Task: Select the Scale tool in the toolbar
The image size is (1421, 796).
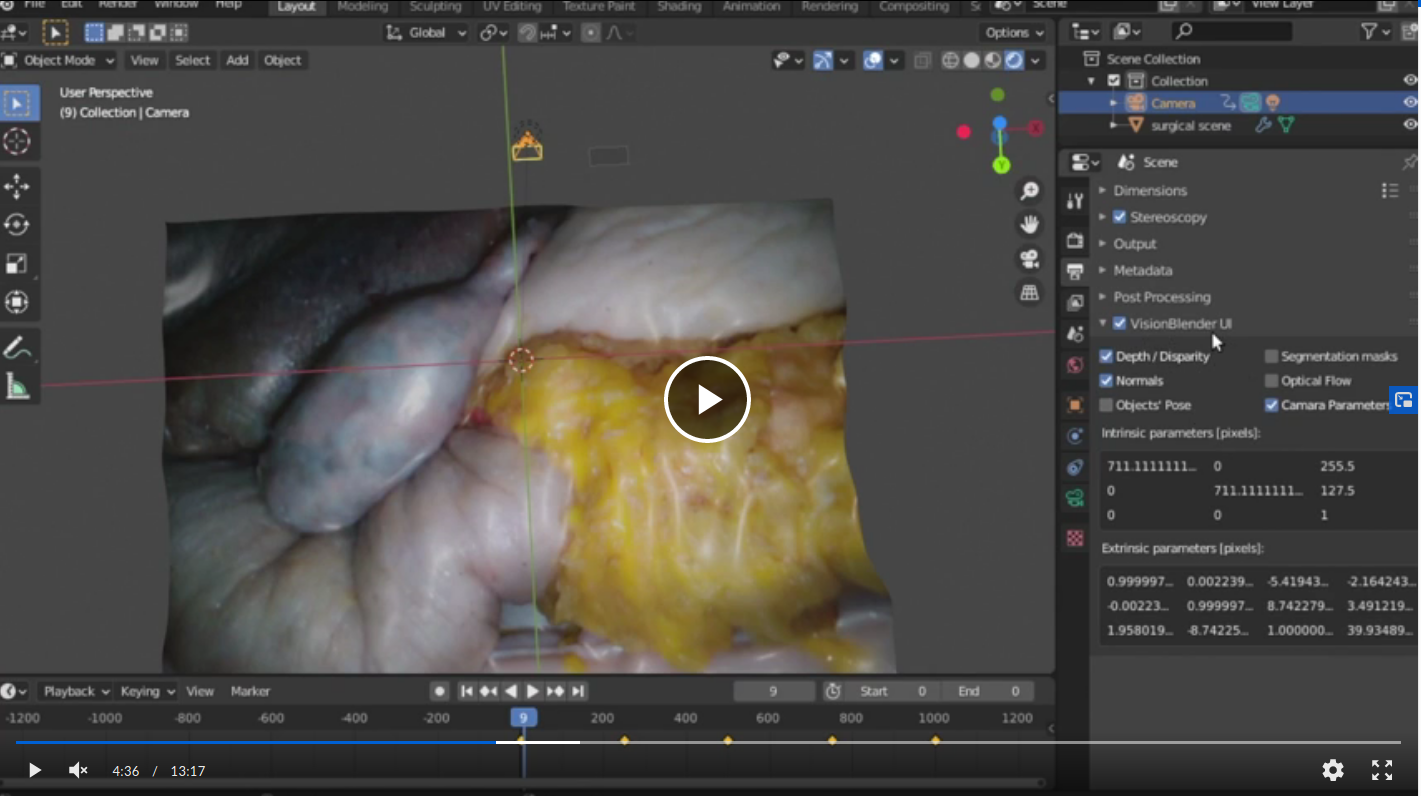Action: [x=17, y=264]
